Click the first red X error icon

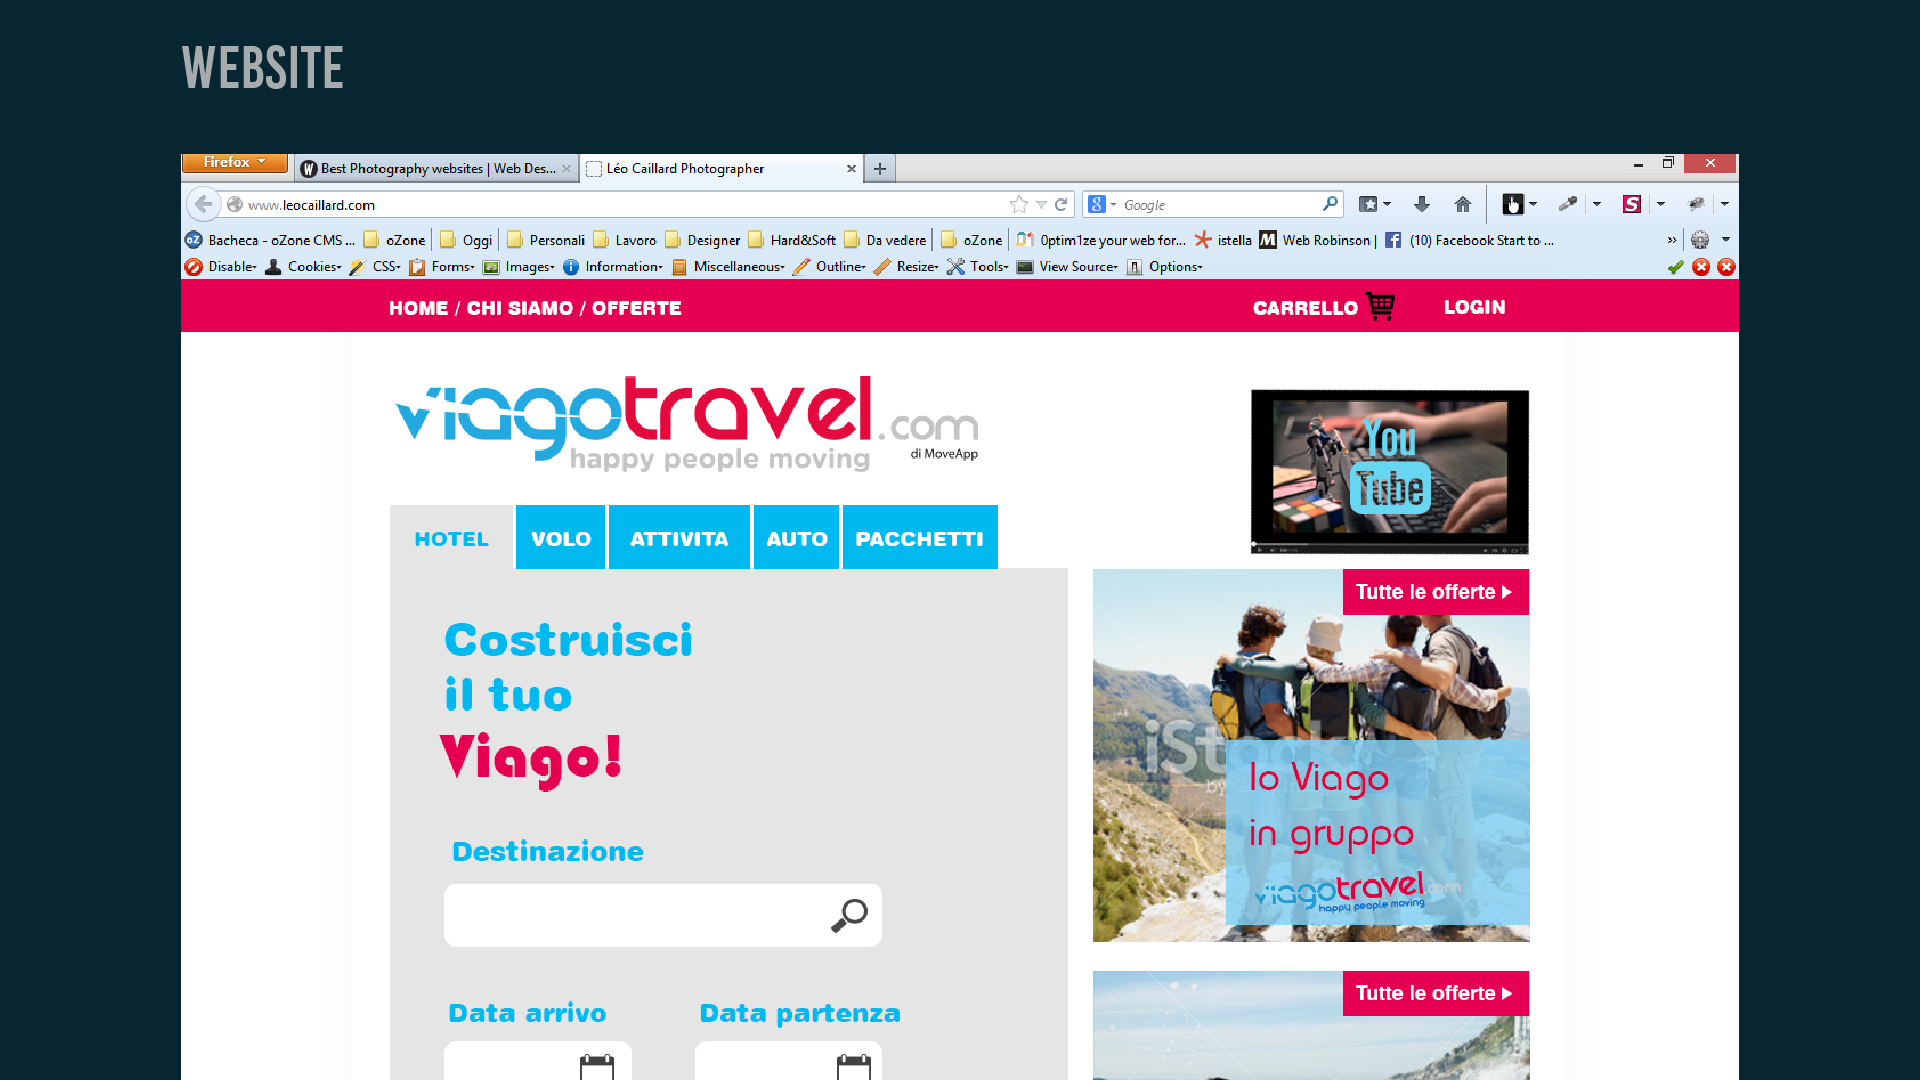1701,267
